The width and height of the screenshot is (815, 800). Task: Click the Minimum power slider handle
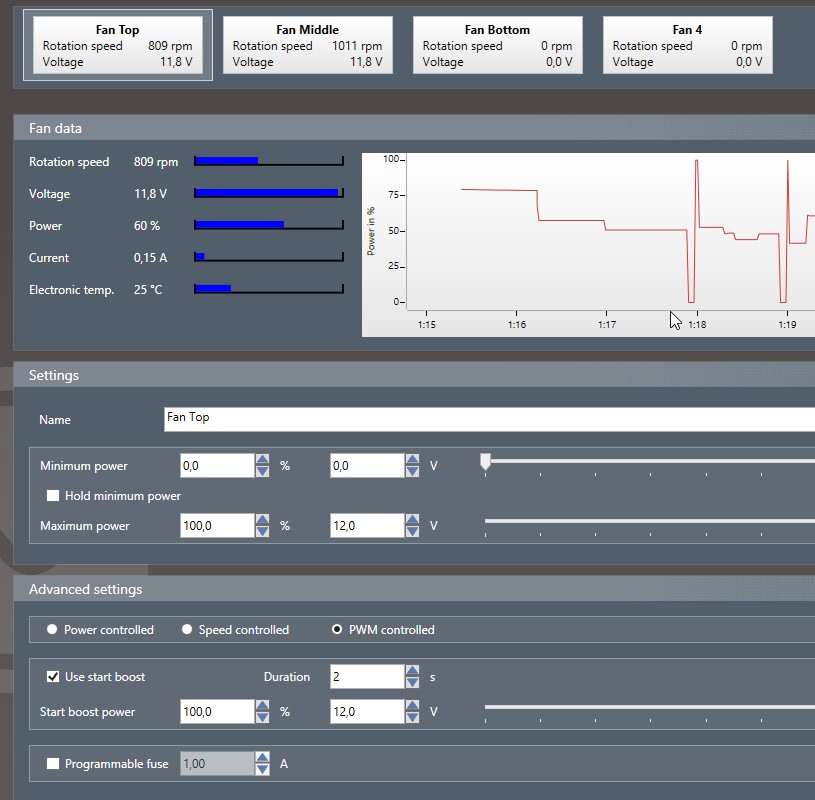485,462
